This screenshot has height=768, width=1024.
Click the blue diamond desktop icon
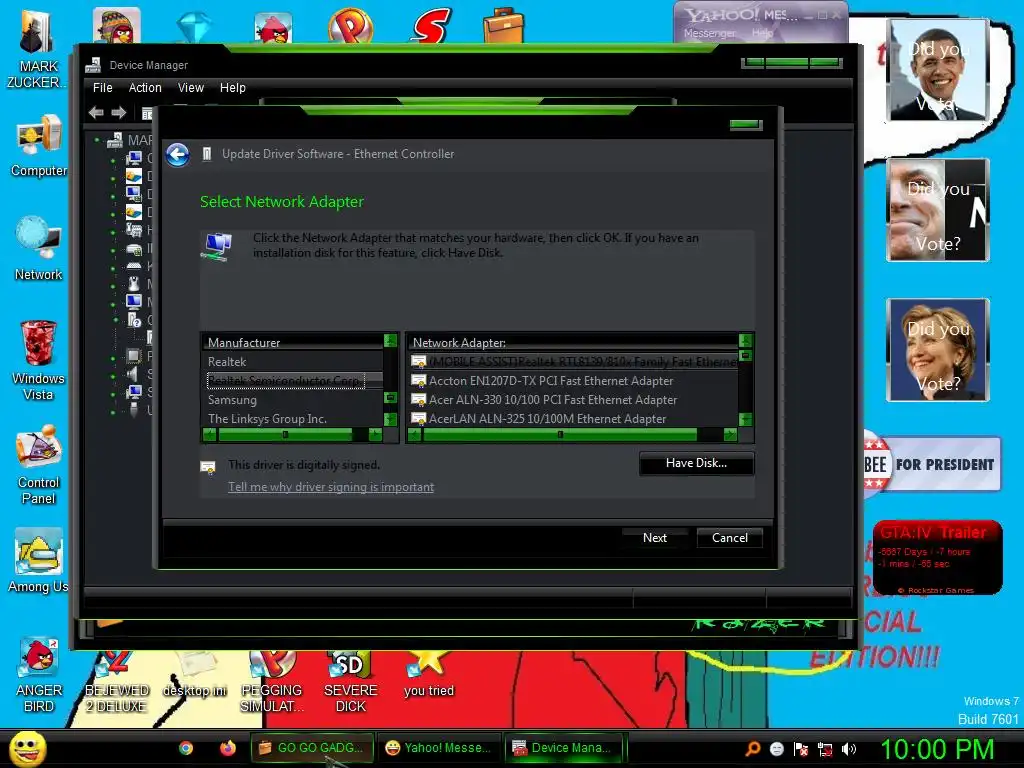pyautogui.click(x=194, y=27)
